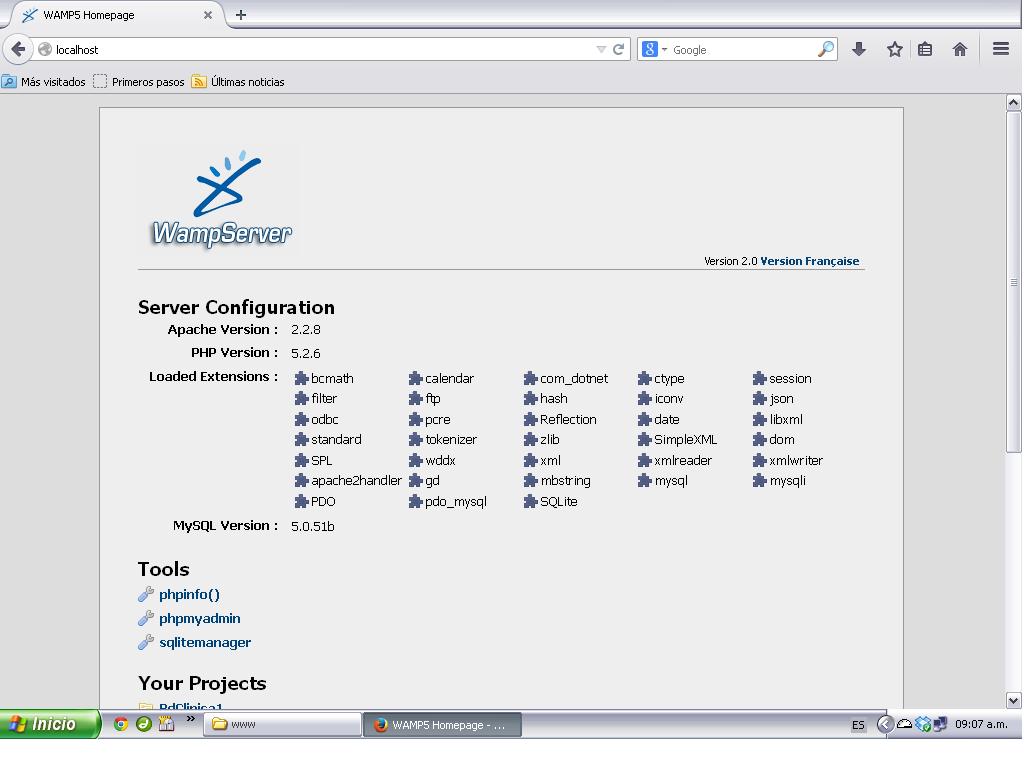
Task: Show the bookmarks list icon
Action: click(925, 49)
